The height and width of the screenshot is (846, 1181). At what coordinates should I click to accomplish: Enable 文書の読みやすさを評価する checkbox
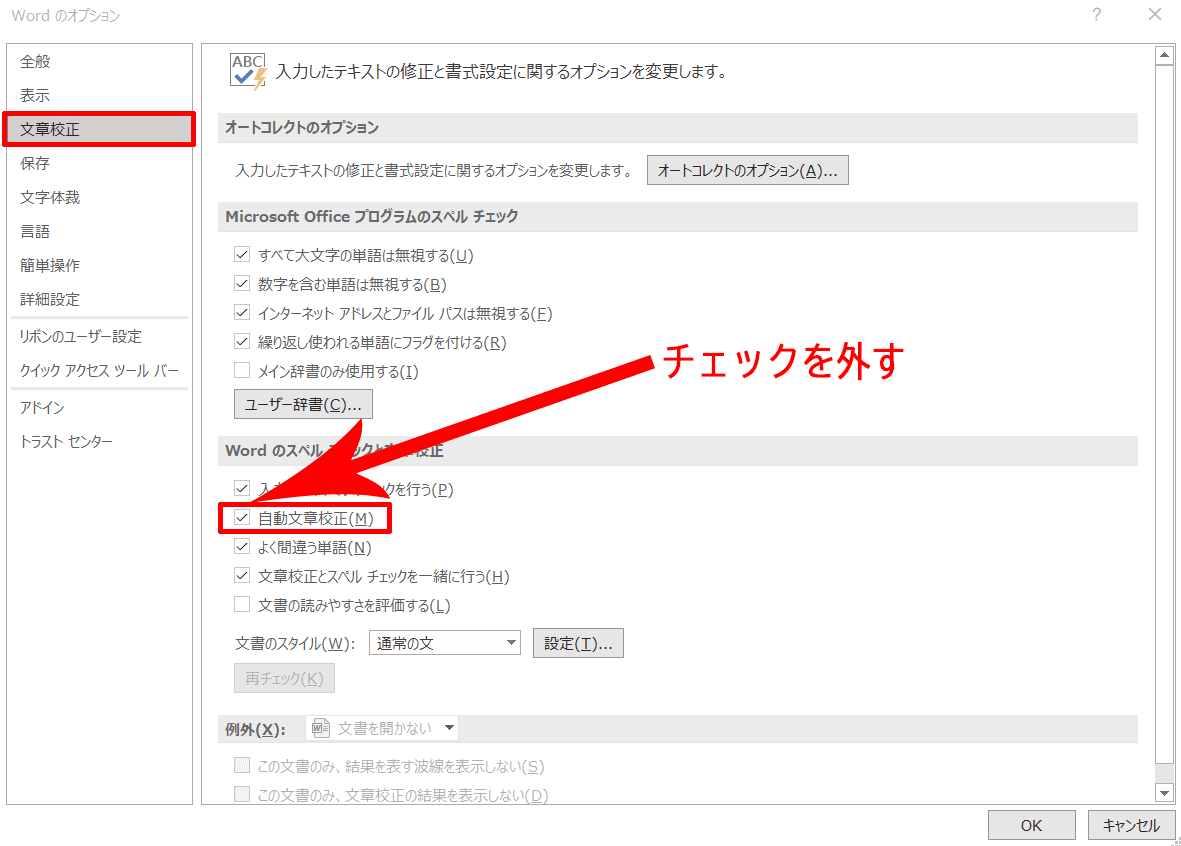pyautogui.click(x=242, y=605)
